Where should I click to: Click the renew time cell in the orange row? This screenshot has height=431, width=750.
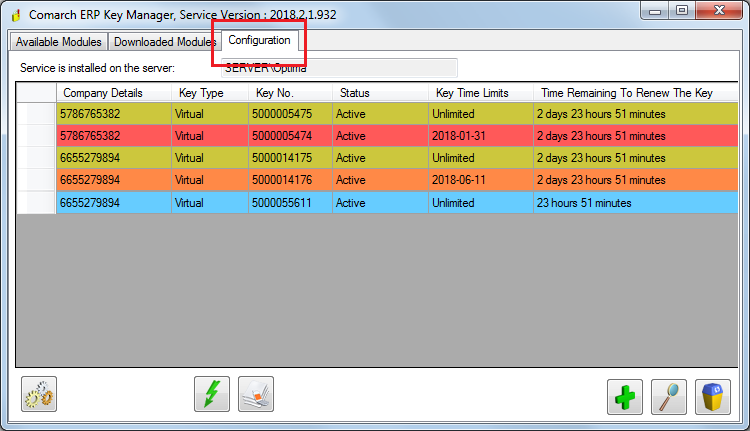point(636,180)
